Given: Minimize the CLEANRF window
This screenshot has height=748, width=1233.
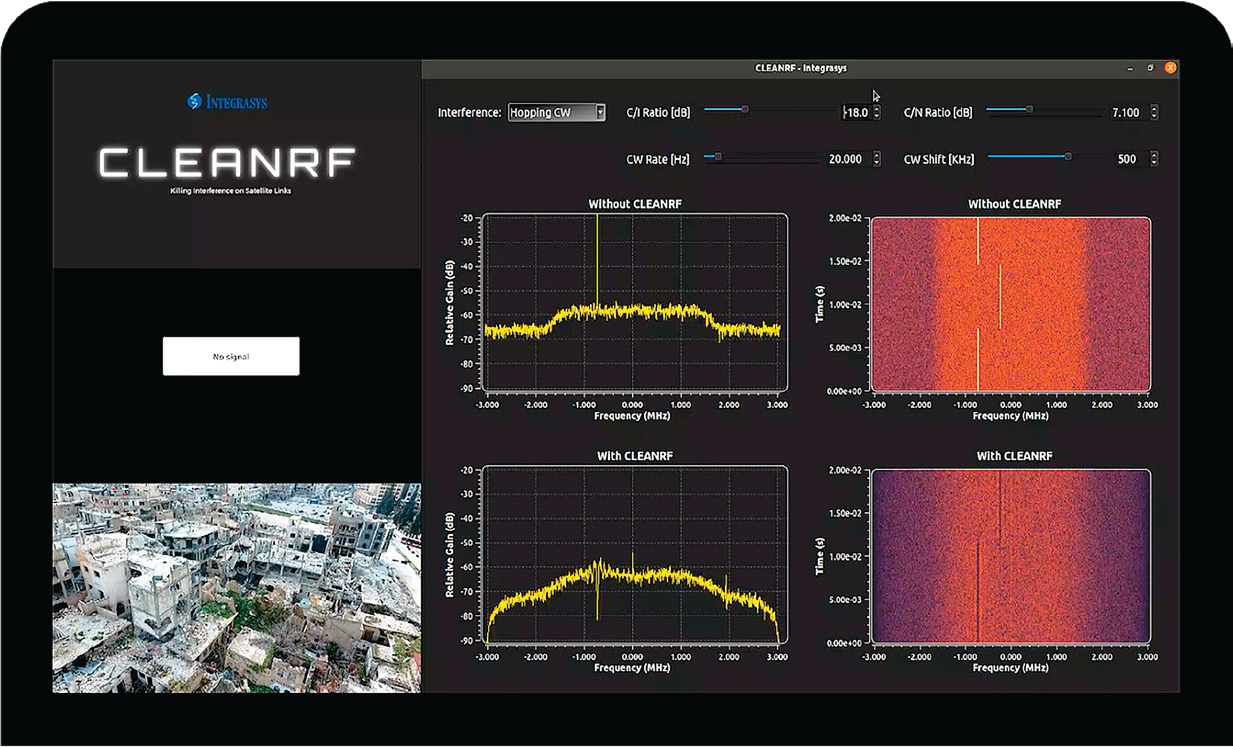Looking at the screenshot, I should point(1131,68).
